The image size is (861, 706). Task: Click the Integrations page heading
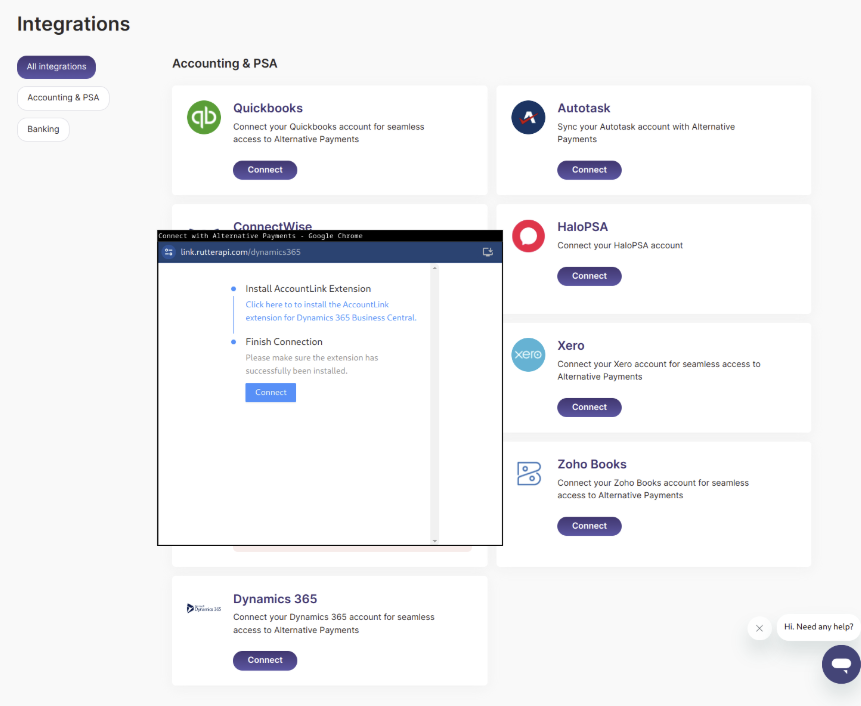click(x=74, y=24)
